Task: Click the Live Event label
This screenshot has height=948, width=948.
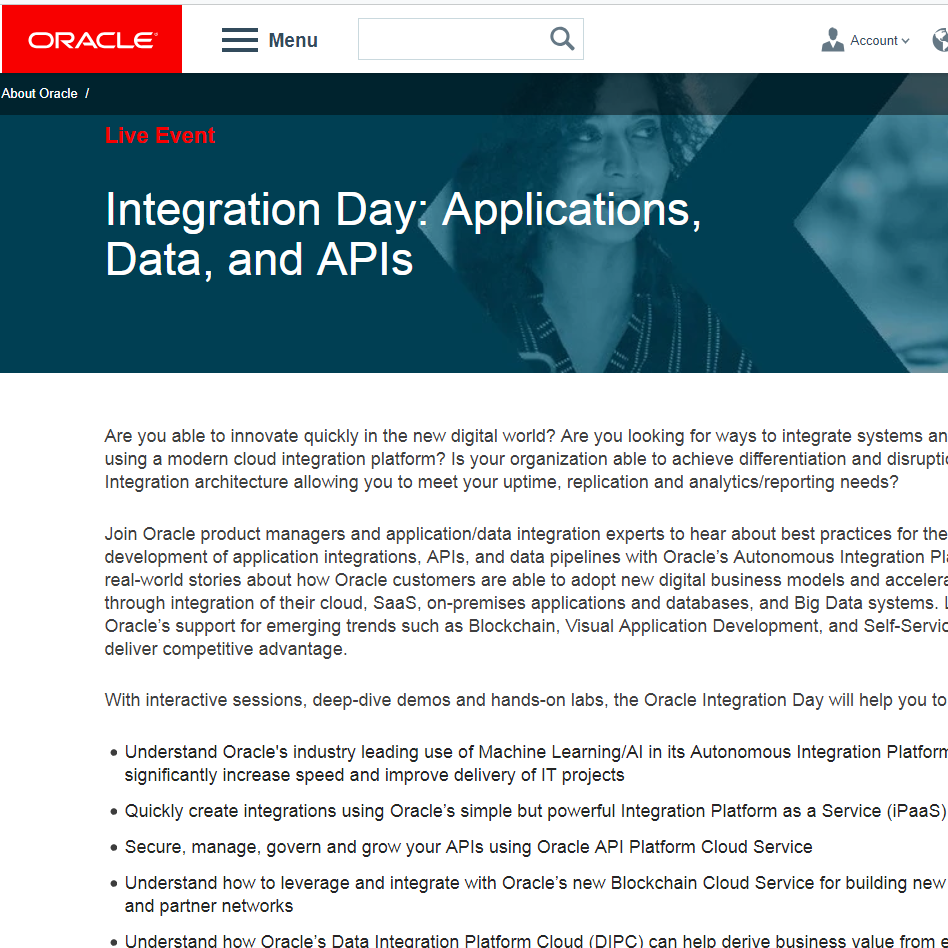Action: click(160, 135)
